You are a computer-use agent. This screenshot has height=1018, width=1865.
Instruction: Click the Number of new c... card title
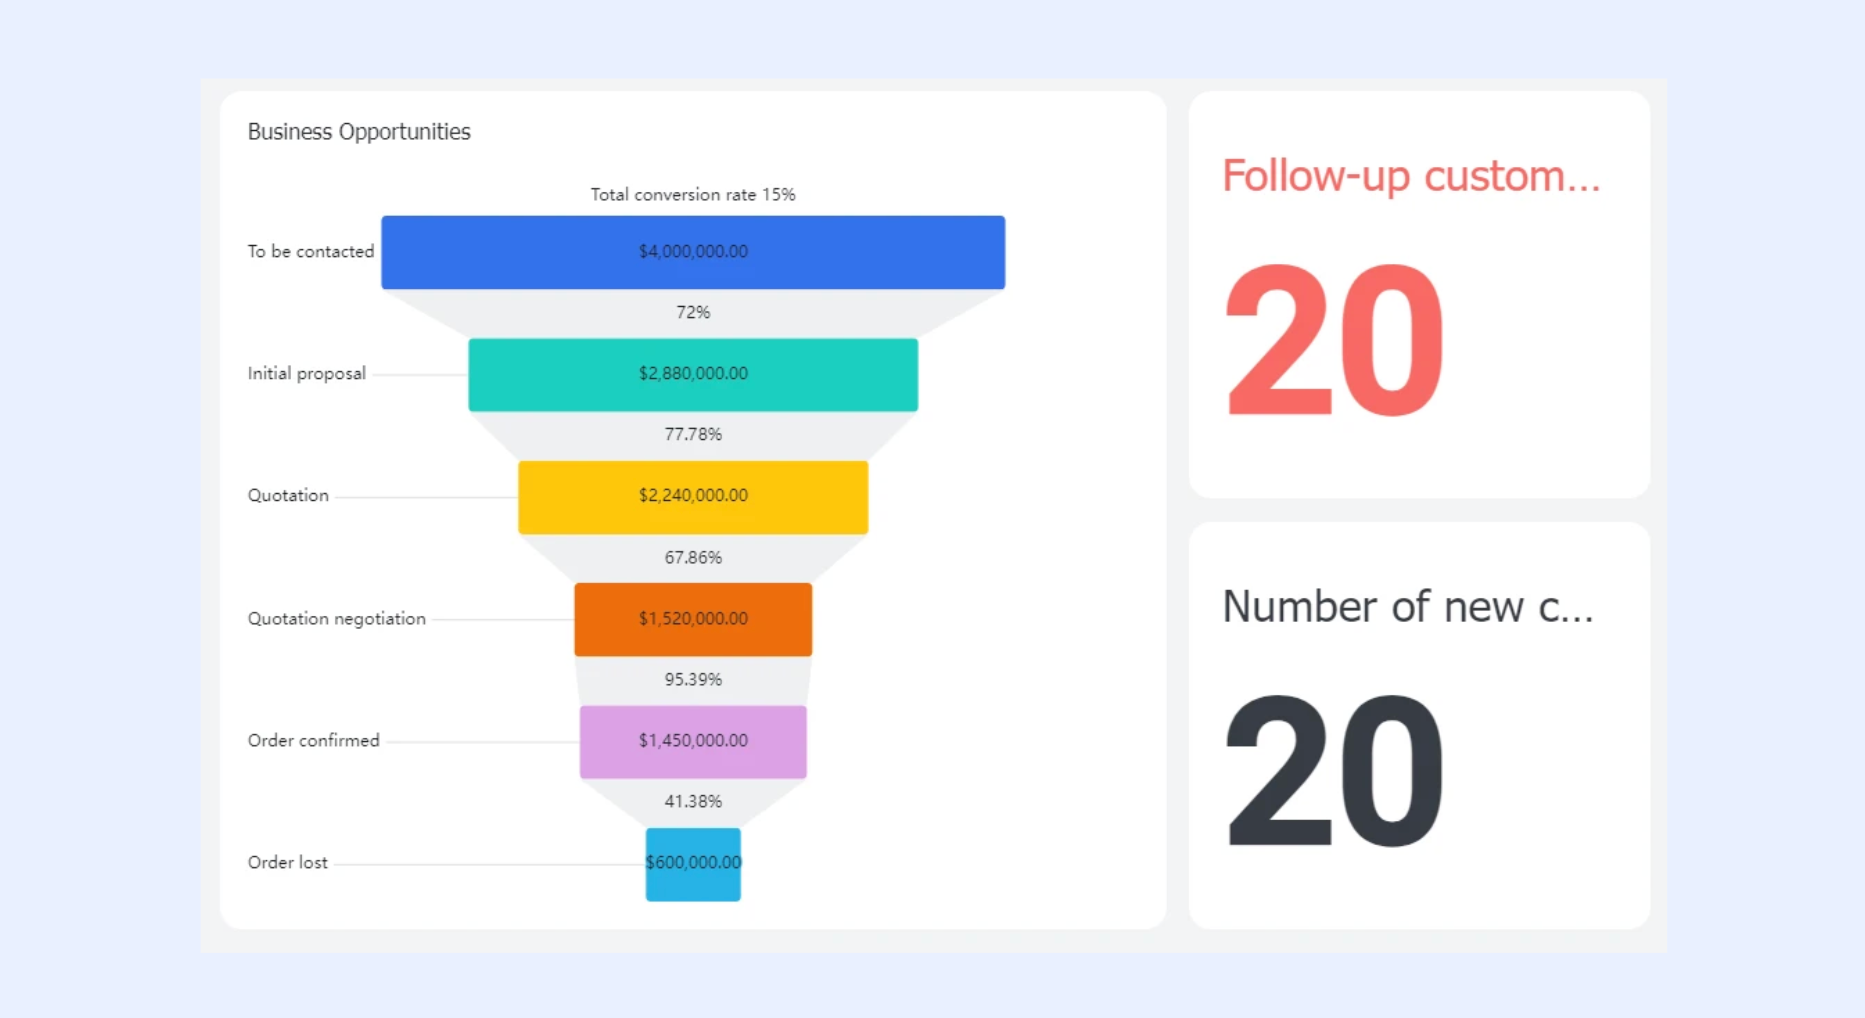pyautogui.click(x=1408, y=607)
